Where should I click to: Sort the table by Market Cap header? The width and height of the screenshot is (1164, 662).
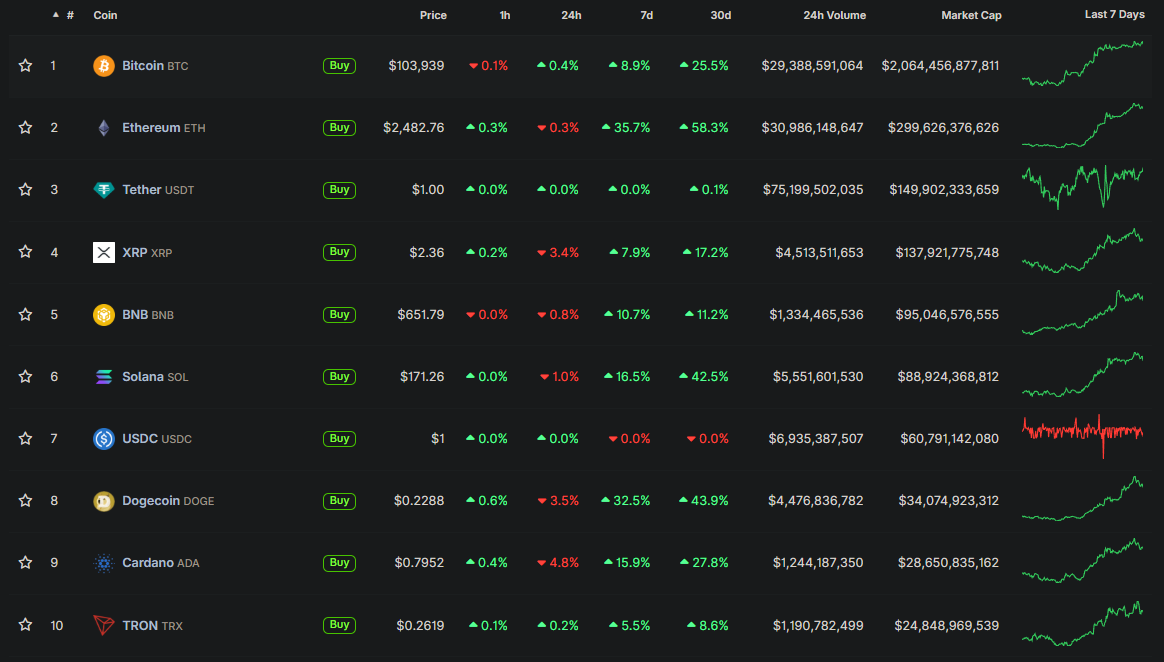(970, 16)
